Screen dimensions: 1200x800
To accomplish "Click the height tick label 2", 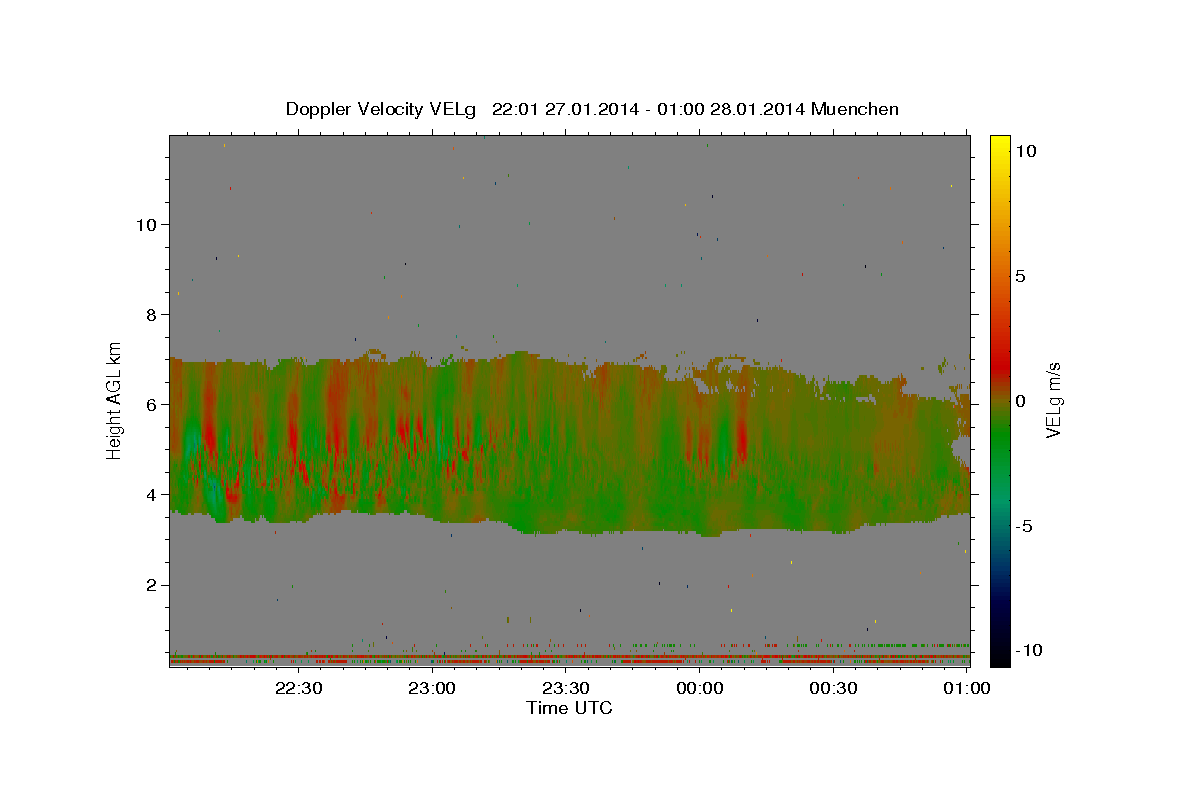I will pyautogui.click(x=151, y=585).
